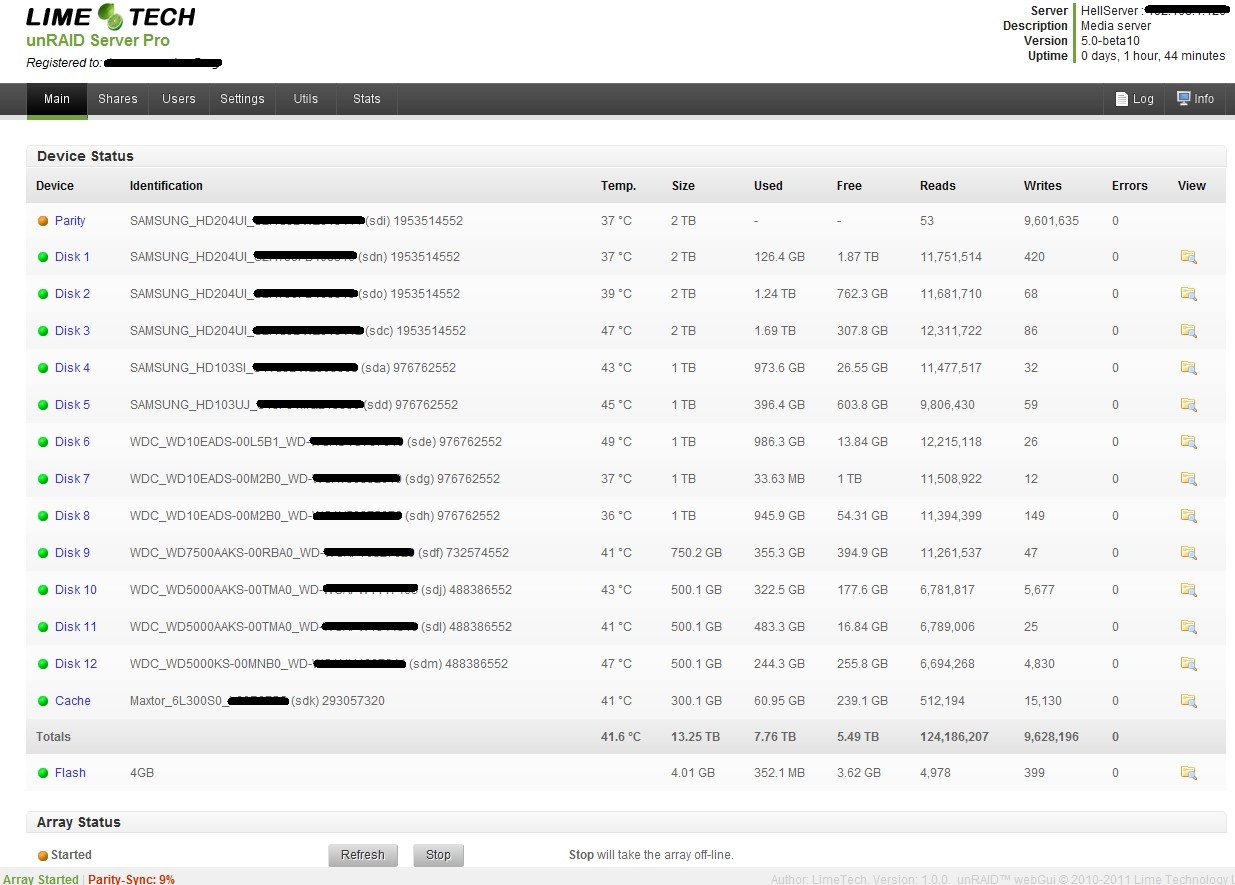Click the Identification column header
1235x885 pixels.
tap(166, 186)
